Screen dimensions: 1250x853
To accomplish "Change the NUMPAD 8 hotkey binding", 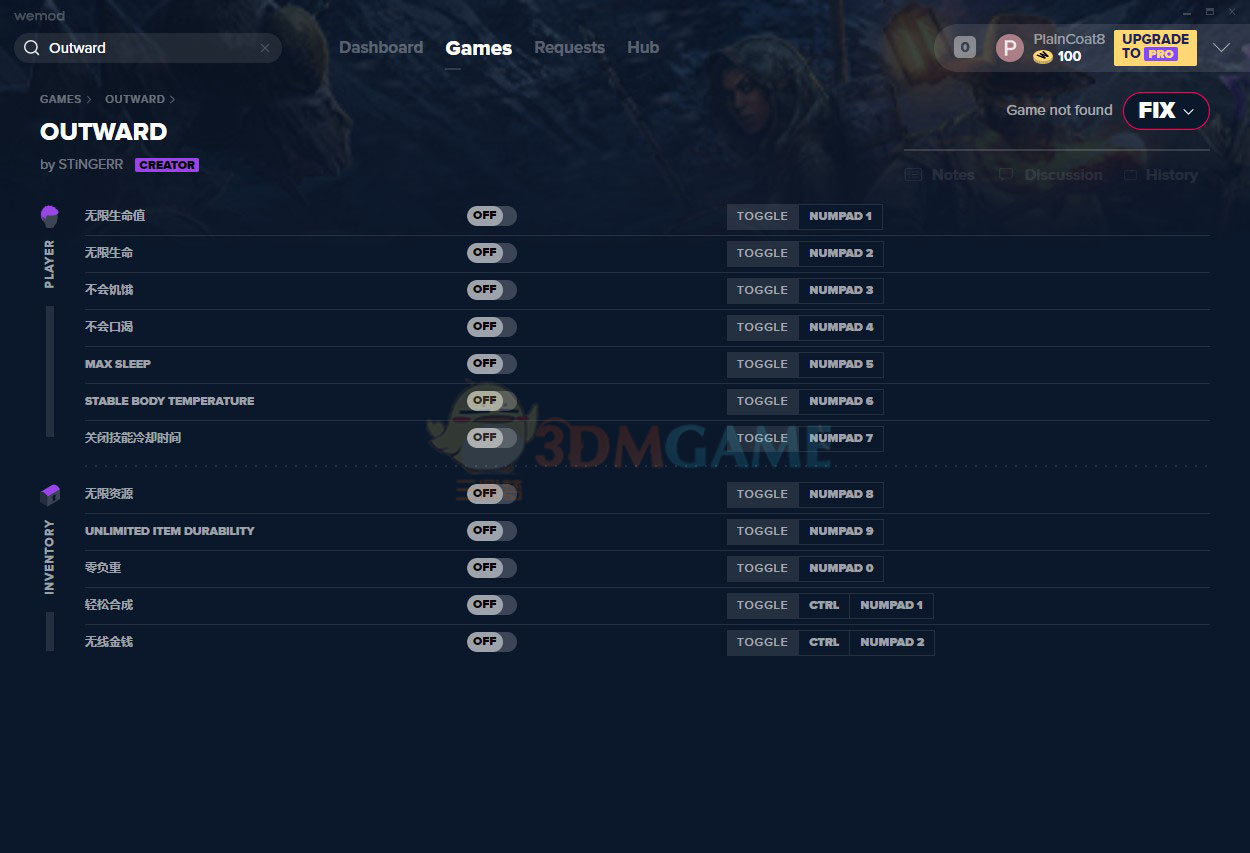I will point(841,494).
